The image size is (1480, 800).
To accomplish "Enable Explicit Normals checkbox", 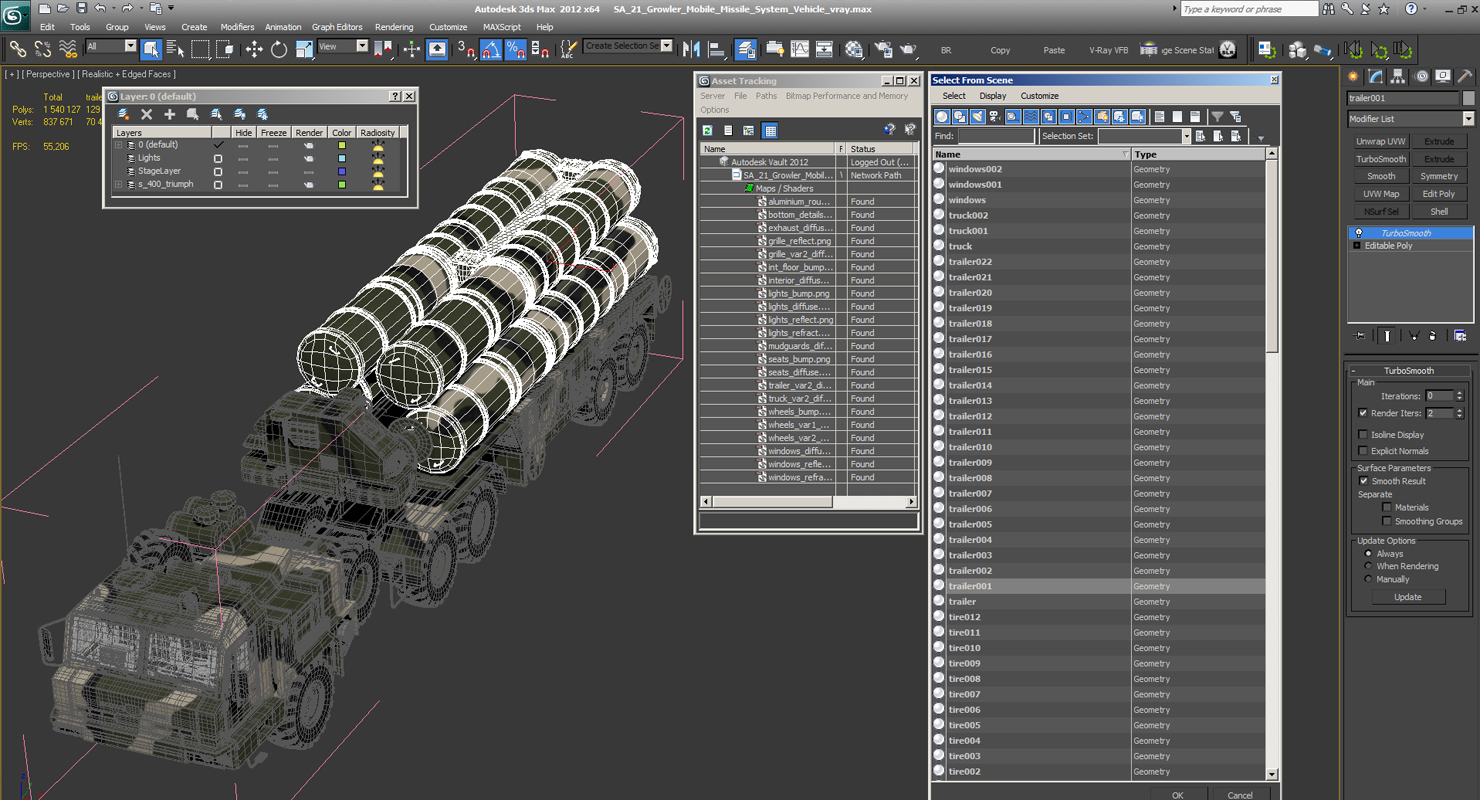I will (1363, 451).
